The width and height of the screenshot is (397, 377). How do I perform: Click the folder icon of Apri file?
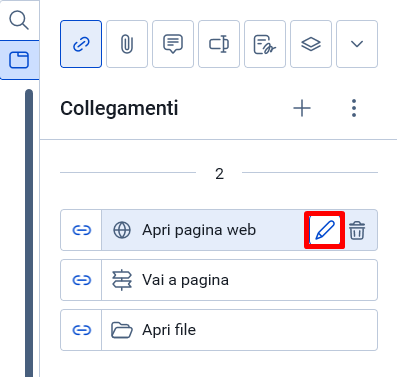tap(122, 330)
